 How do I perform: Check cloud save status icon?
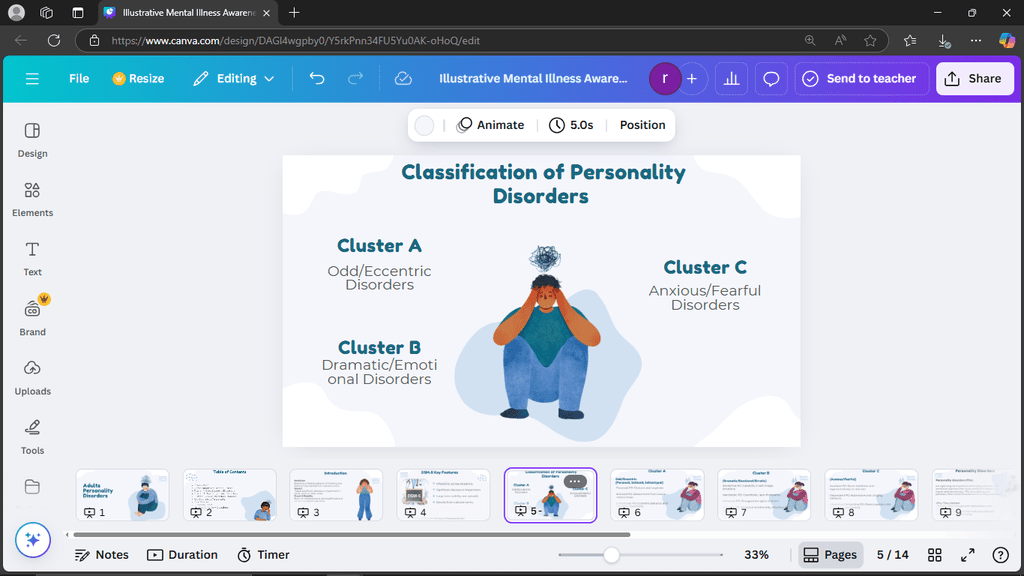403,78
